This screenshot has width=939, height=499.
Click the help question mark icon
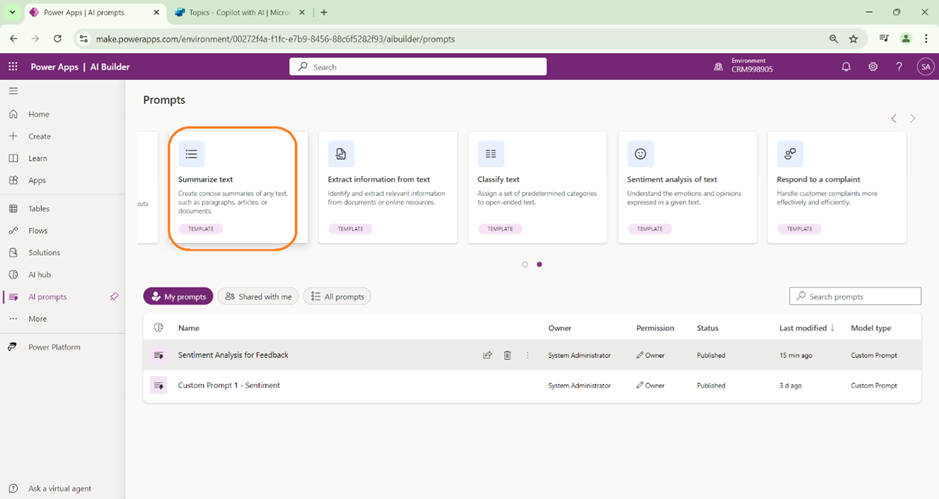coord(899,67)
